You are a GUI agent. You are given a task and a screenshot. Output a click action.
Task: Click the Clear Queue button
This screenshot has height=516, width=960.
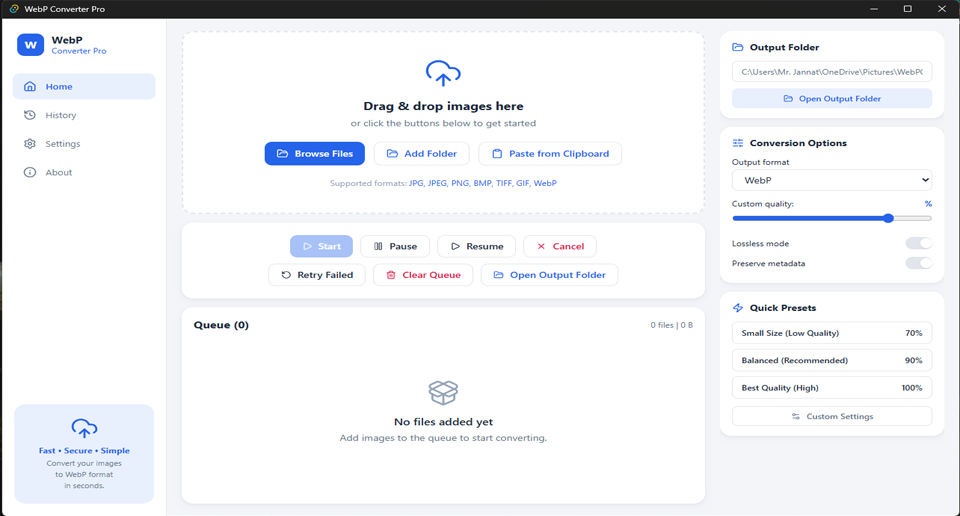coord(423,275)
